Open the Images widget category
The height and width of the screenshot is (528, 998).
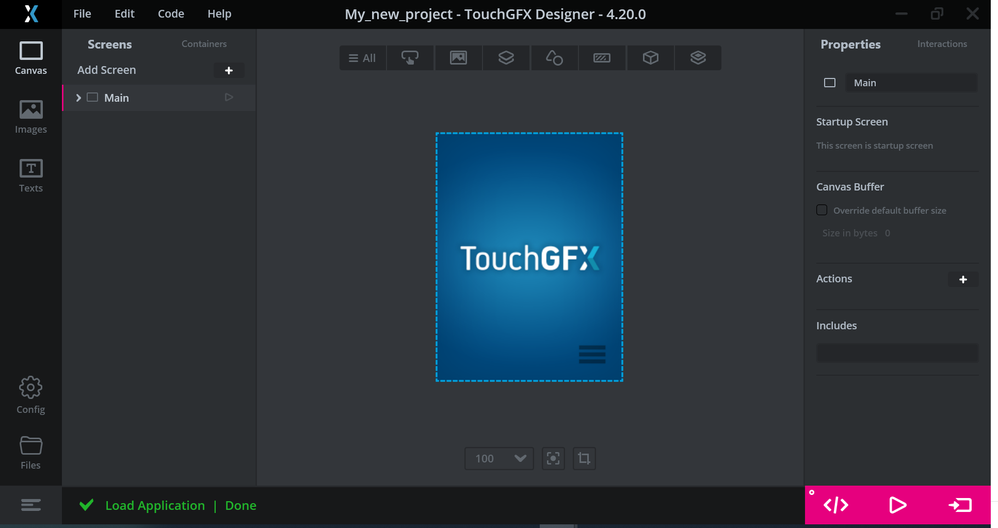458,58
